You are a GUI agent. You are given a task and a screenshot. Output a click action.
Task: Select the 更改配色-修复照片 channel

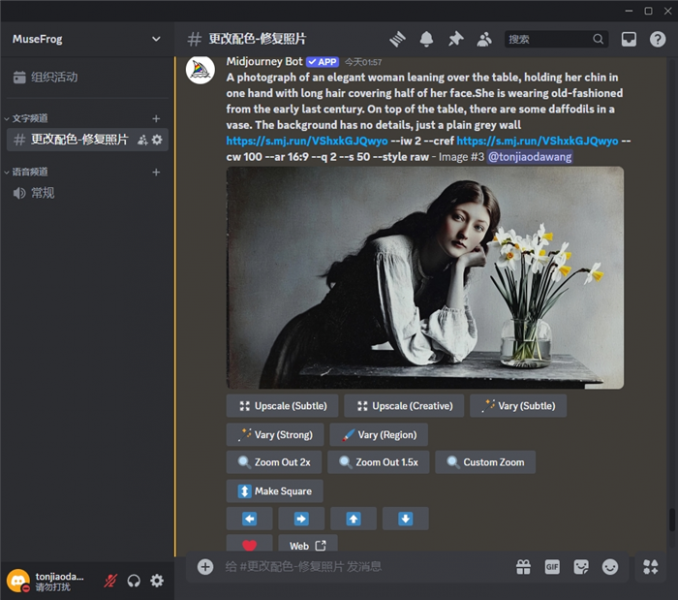[87, 140]
